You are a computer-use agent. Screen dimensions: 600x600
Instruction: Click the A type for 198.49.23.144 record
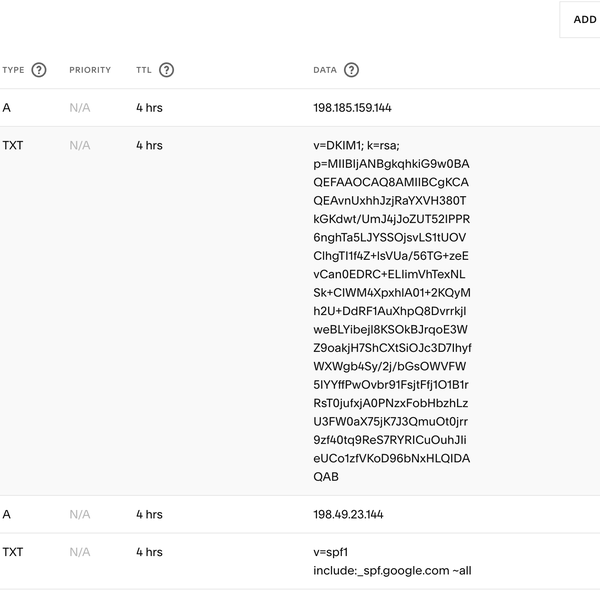click(x=7, y=514)
